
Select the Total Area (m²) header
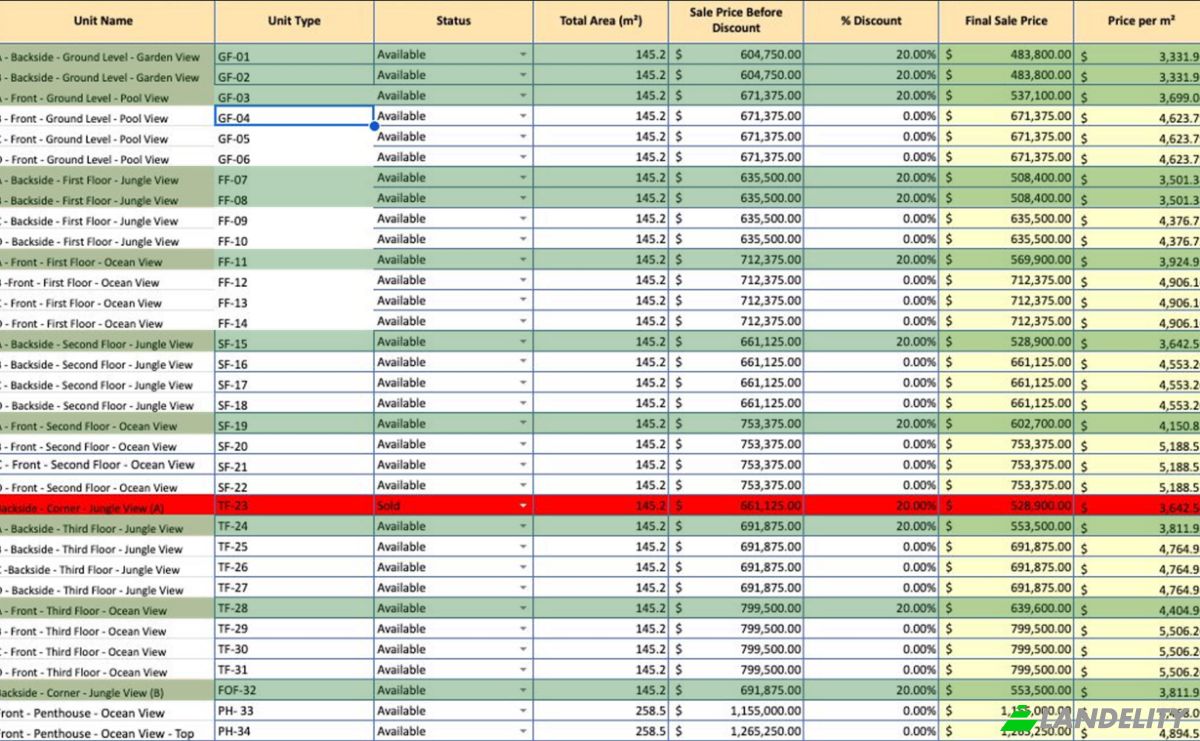click(x=601, y=21)
